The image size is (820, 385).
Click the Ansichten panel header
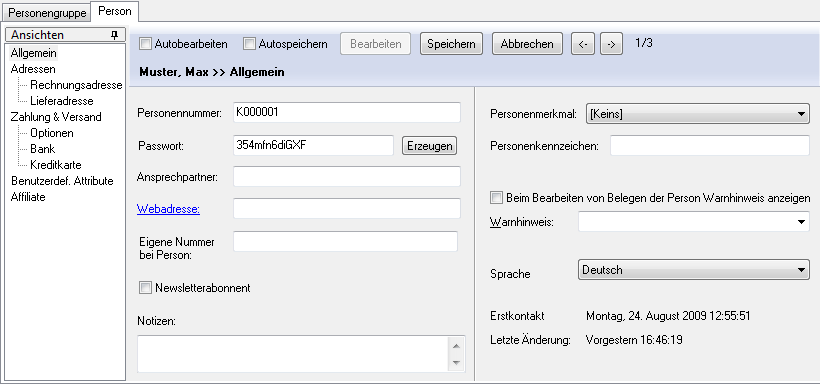click(x=65, y=35)
